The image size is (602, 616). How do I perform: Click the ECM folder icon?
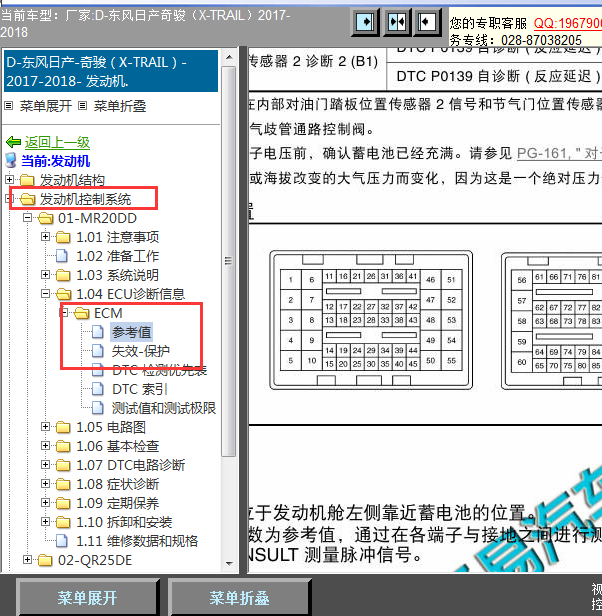tap(82, 313)
